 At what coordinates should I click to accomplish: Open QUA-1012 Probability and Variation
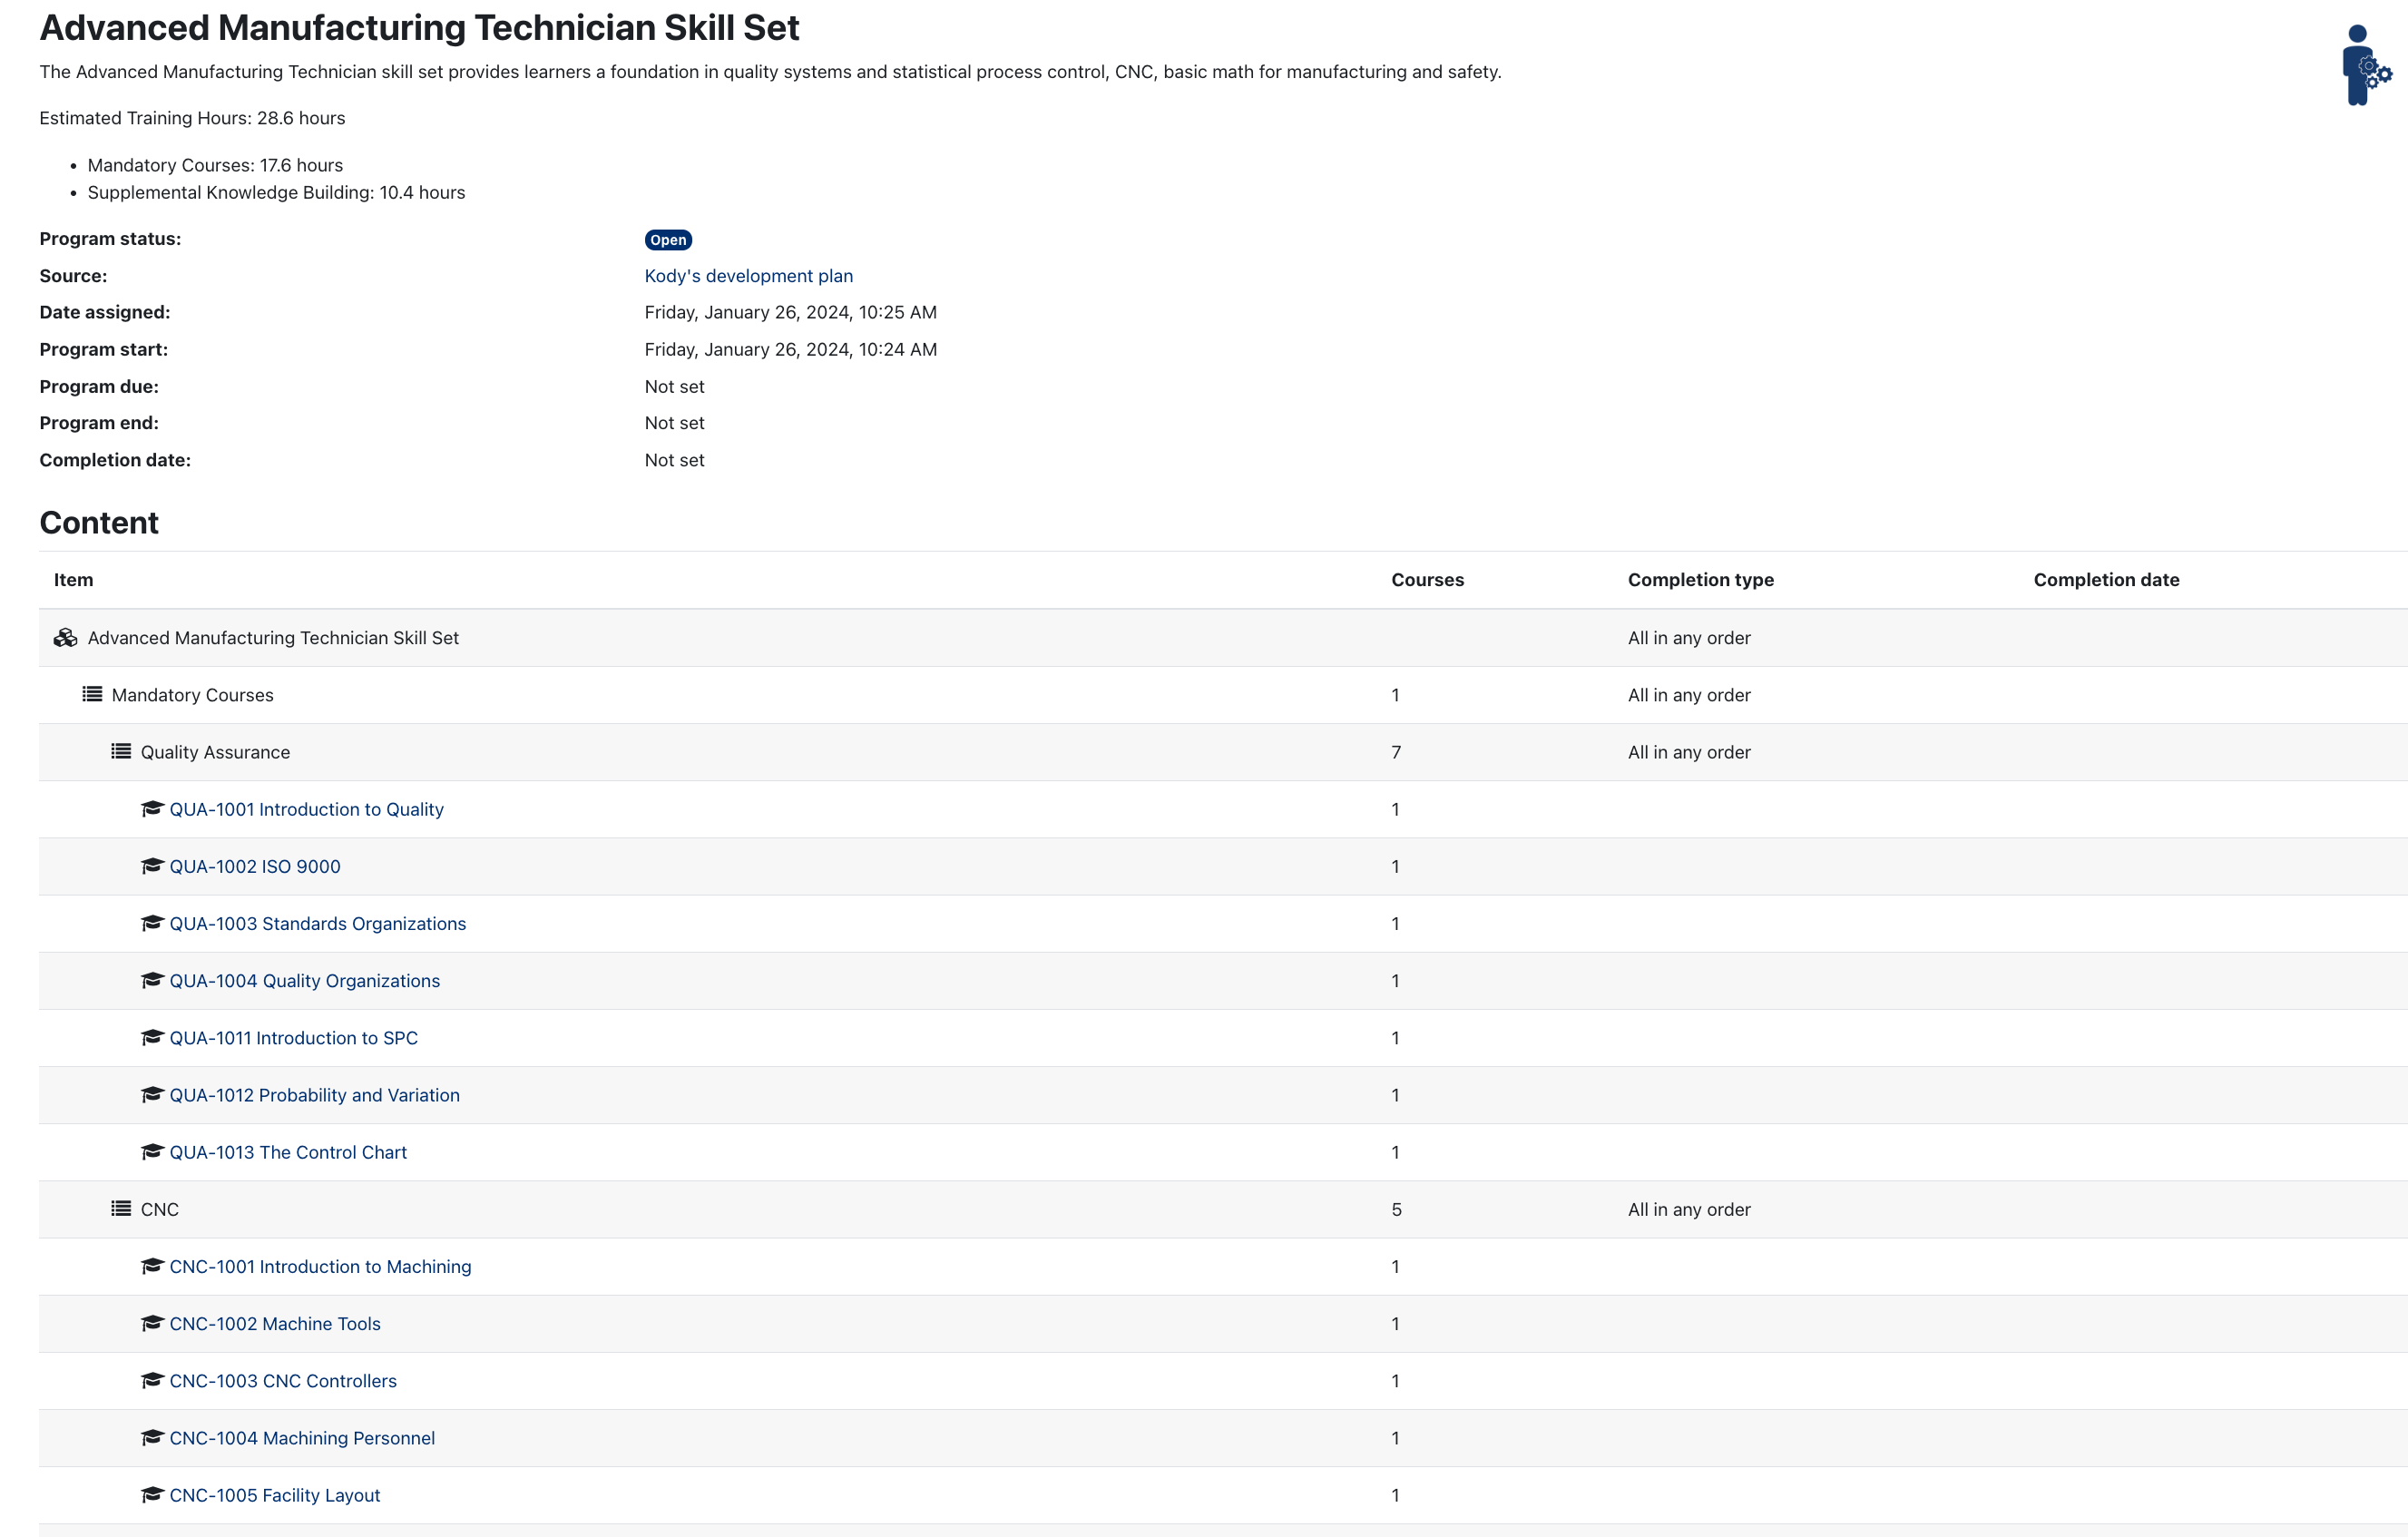click(314, 1095)
